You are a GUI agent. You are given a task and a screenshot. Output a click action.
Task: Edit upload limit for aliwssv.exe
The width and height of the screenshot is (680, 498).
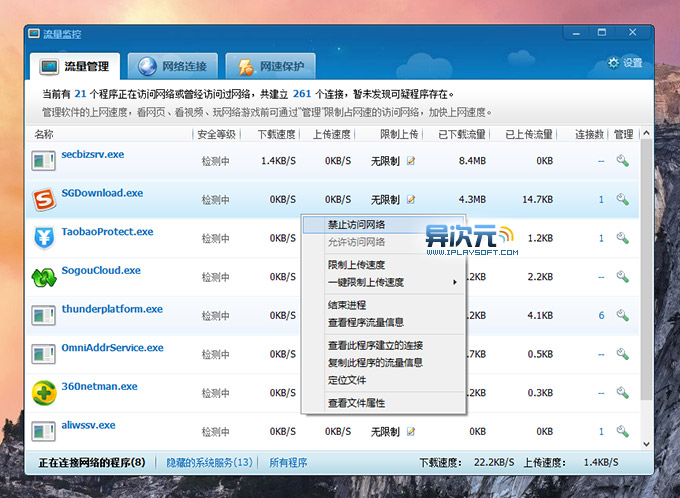[x=411, y=432]
